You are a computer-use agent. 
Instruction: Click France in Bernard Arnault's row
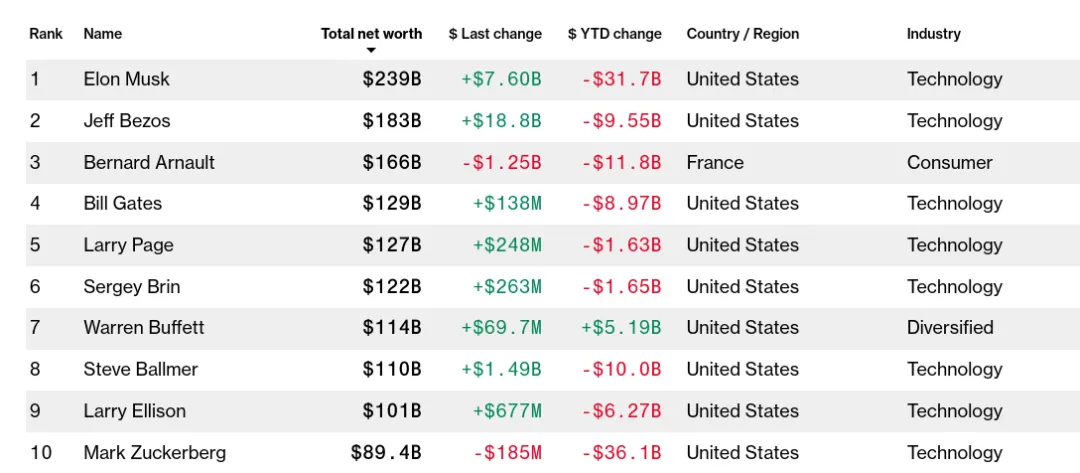(715, 162)
